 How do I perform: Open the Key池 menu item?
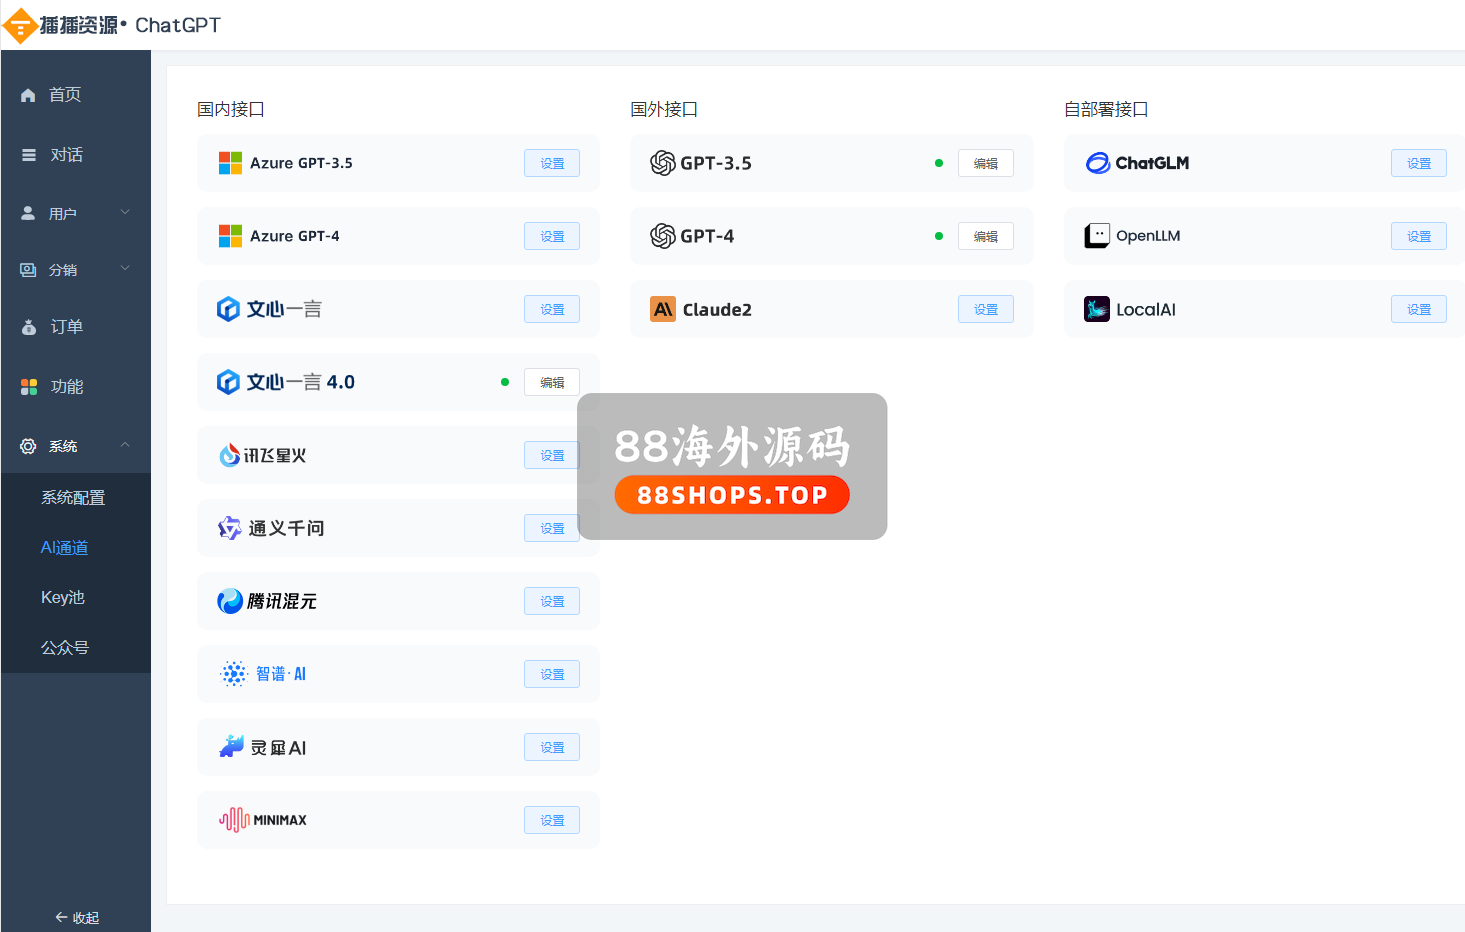tap(63, 597)
